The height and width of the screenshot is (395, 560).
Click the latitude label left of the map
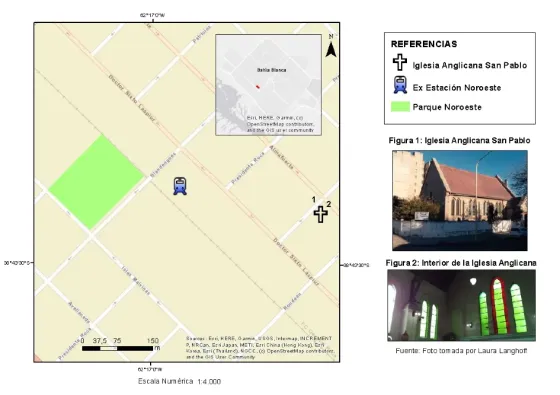click(x=17, y=263)
